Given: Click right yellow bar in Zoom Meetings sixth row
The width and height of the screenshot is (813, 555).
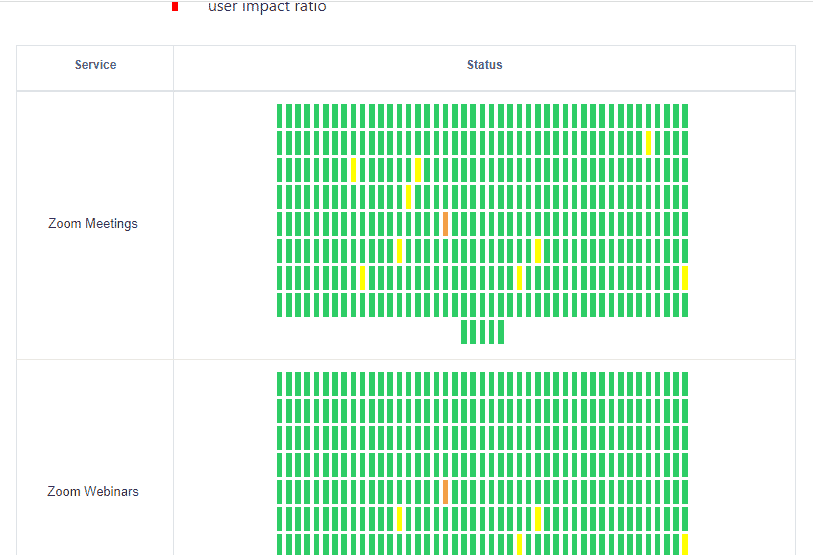Looking at the screenshot, I should [x=538, y=251].
